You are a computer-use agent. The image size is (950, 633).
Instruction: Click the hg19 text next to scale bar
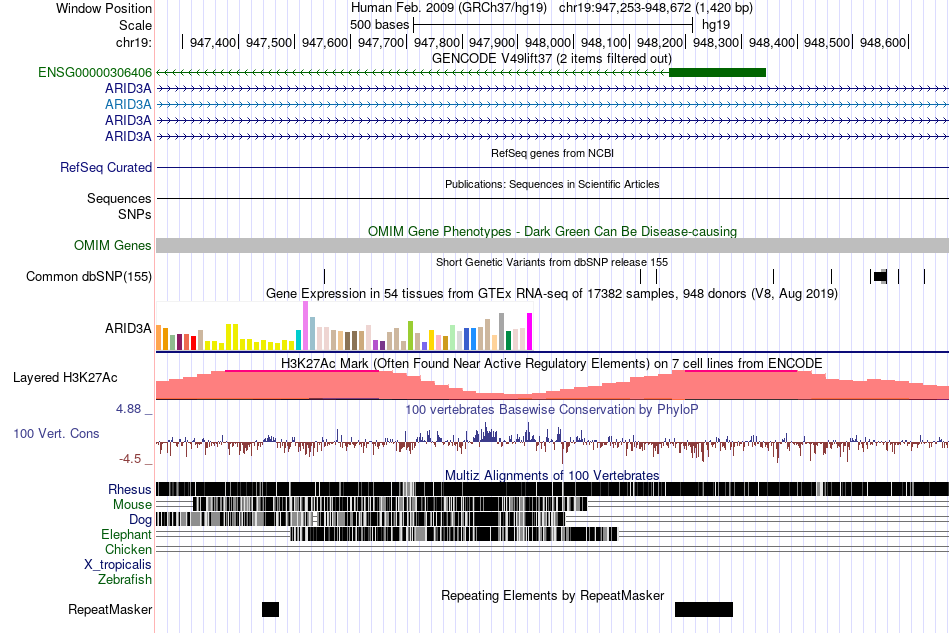716,25
